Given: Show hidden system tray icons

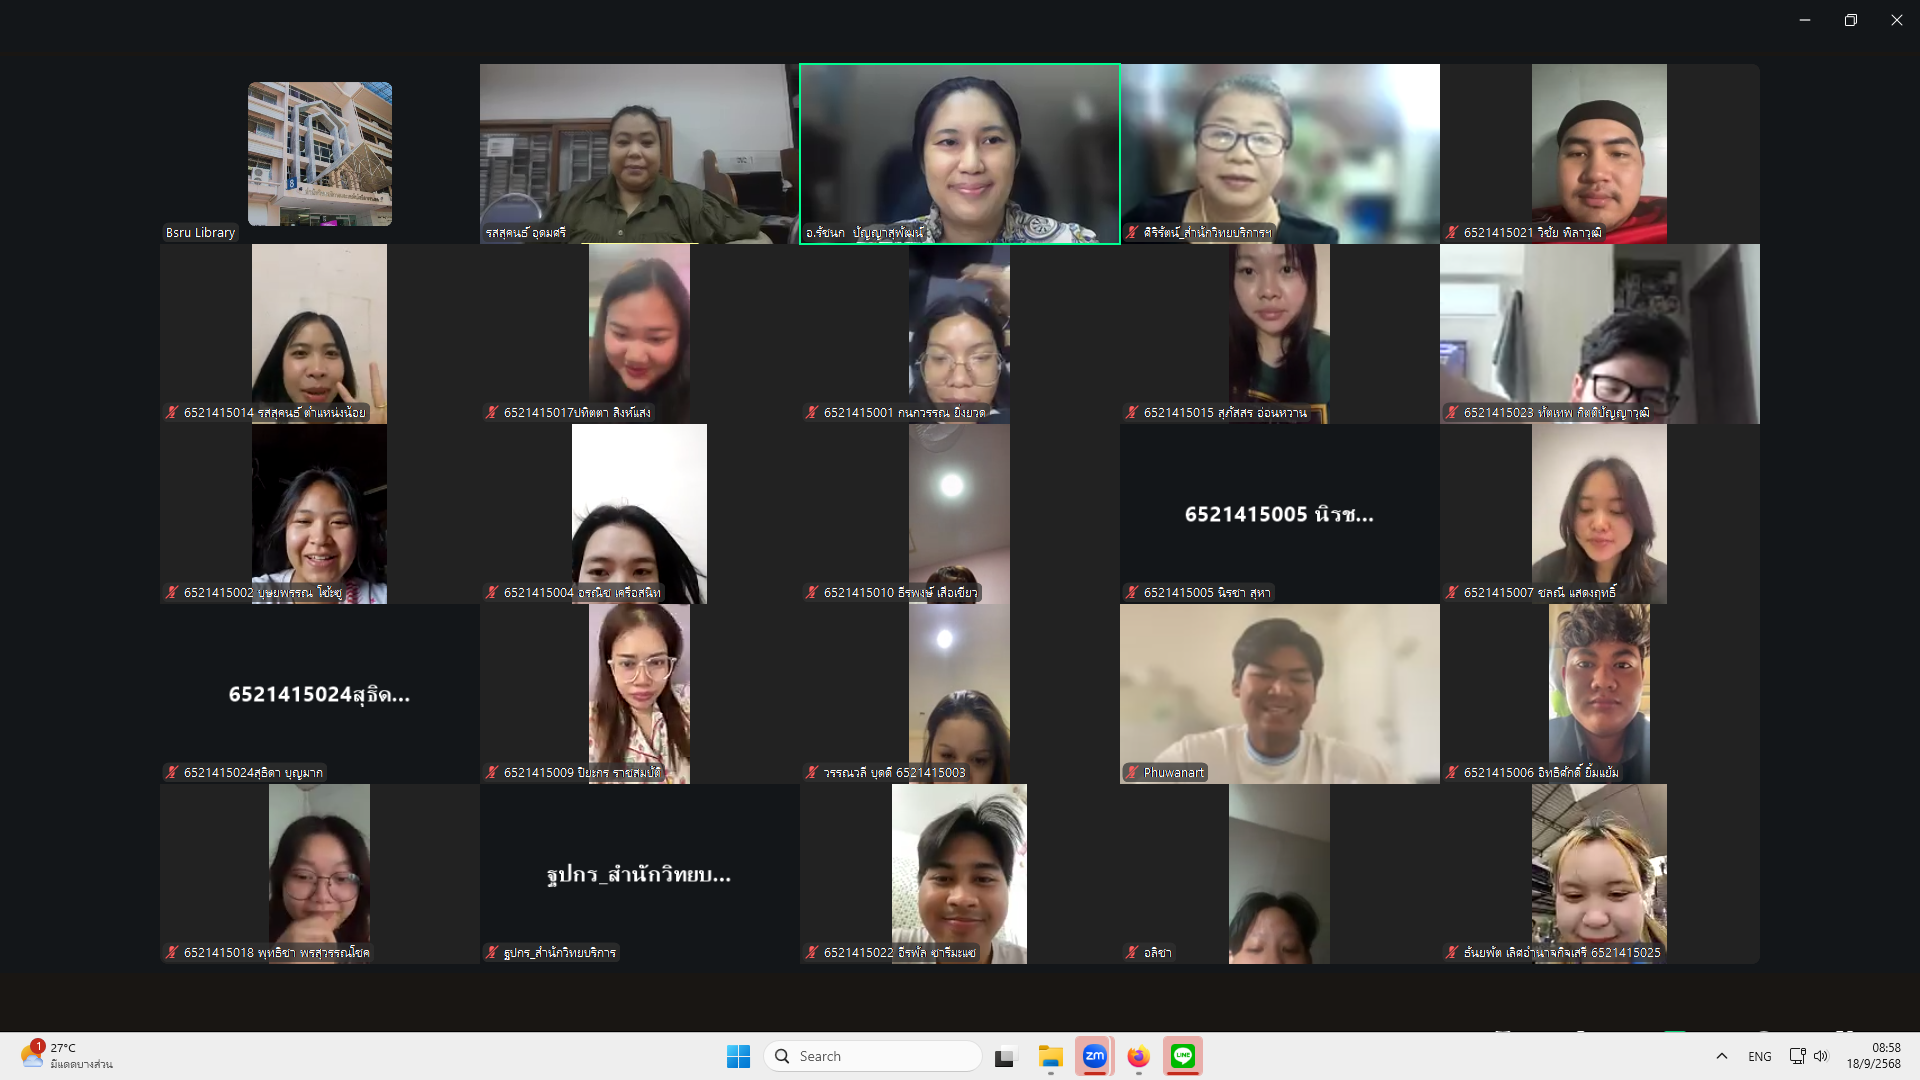Looking at the screenshot, I should (x=1721, y=1056).
